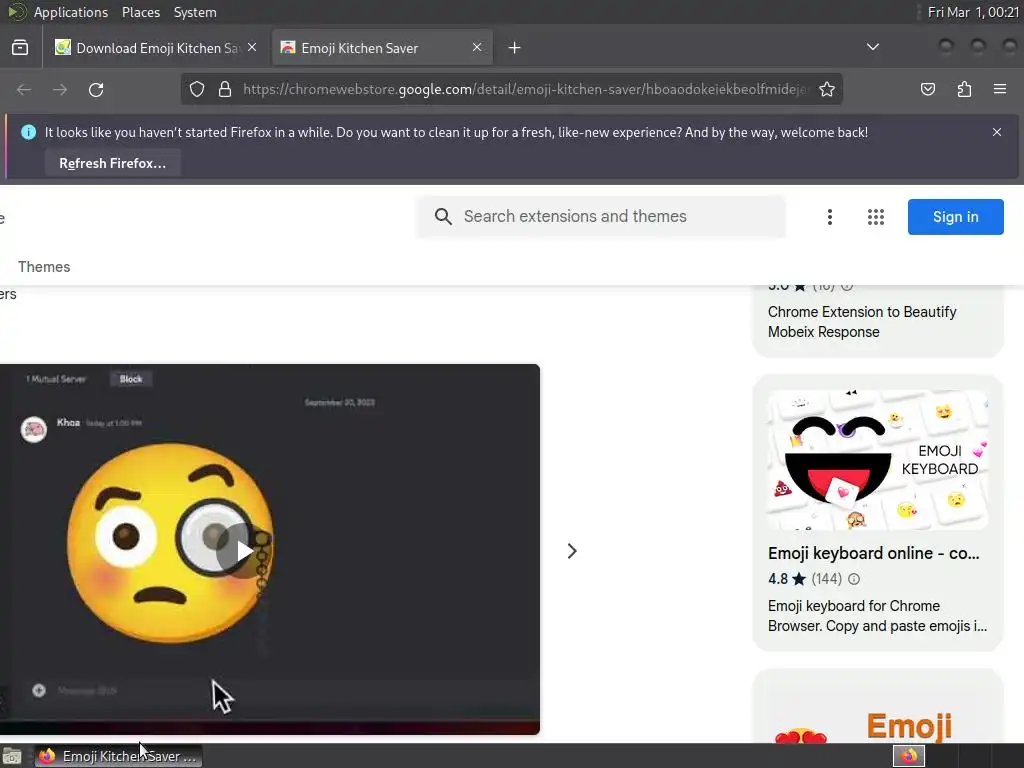1024x768 pixels.
Task: Bookmark this page with star icon
Action: point(827,89)
